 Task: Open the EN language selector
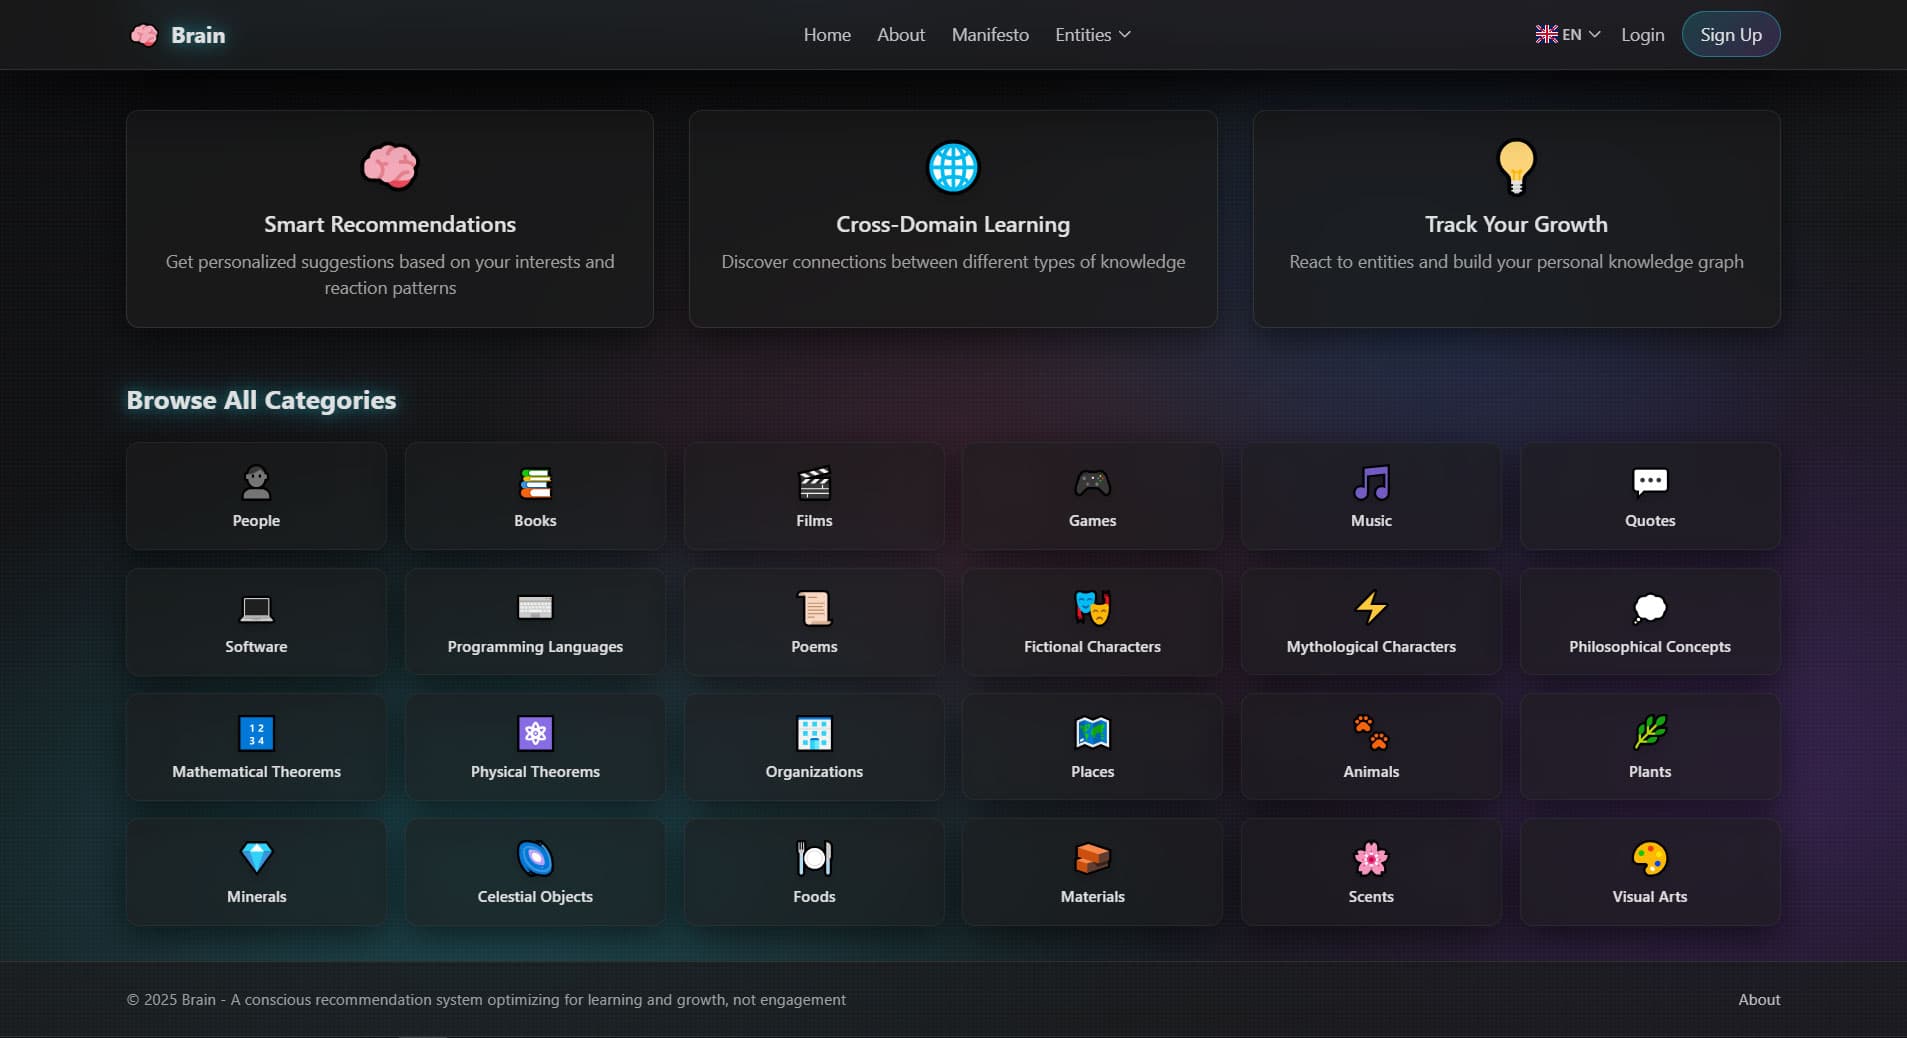click(1567, 35)
